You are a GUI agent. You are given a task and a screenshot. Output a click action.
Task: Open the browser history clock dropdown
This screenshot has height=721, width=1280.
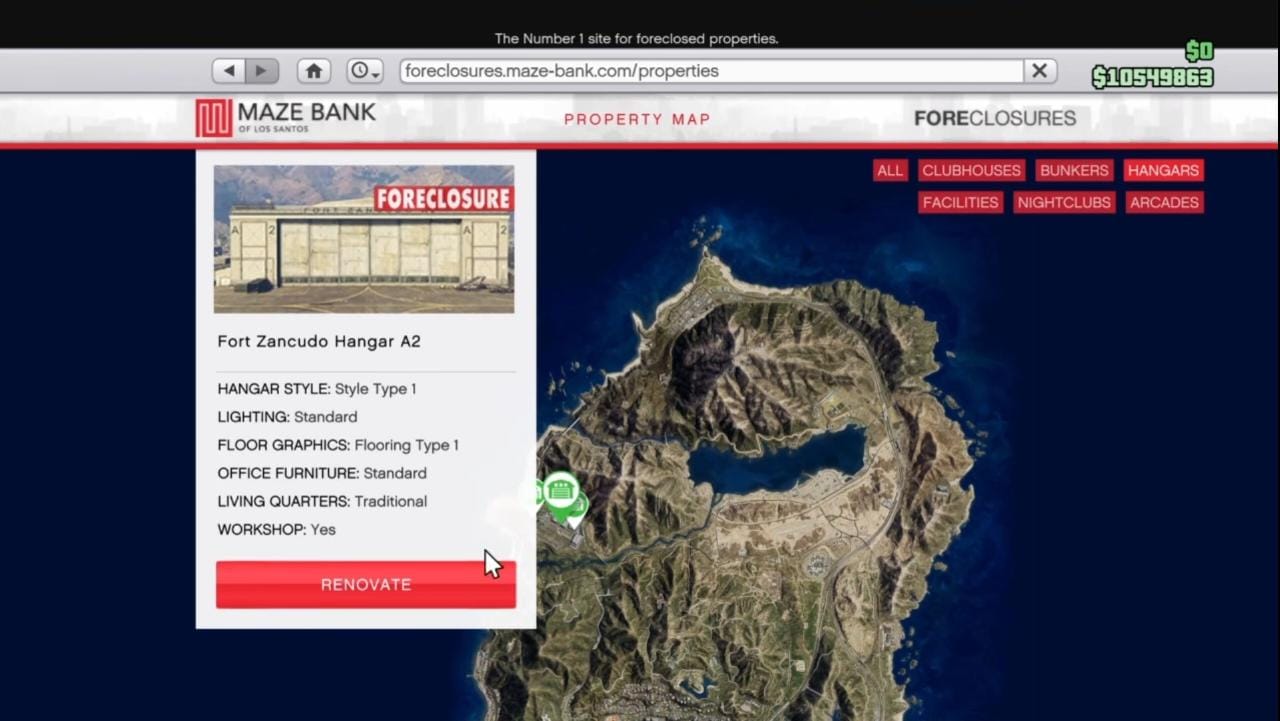(365, 71)
